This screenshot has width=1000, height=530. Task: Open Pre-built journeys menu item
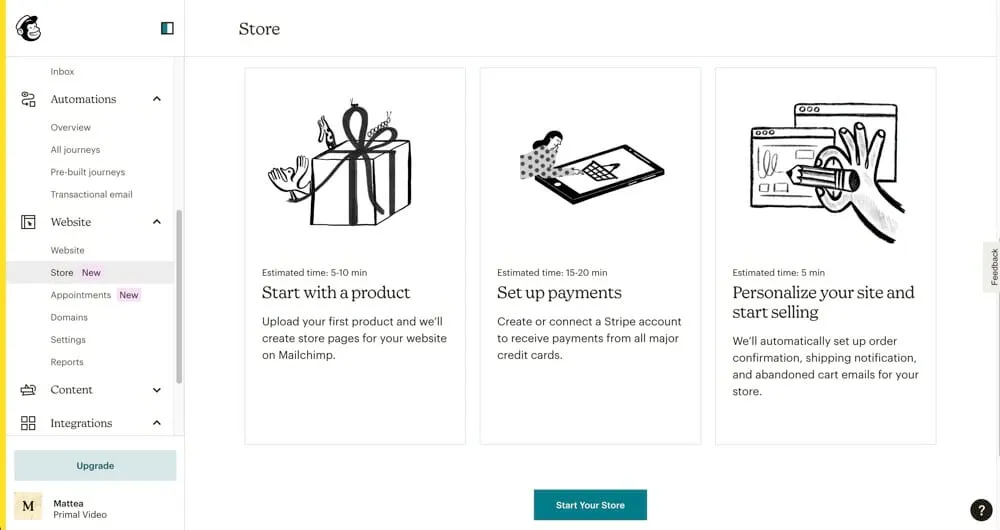click(x=88, y=172)
